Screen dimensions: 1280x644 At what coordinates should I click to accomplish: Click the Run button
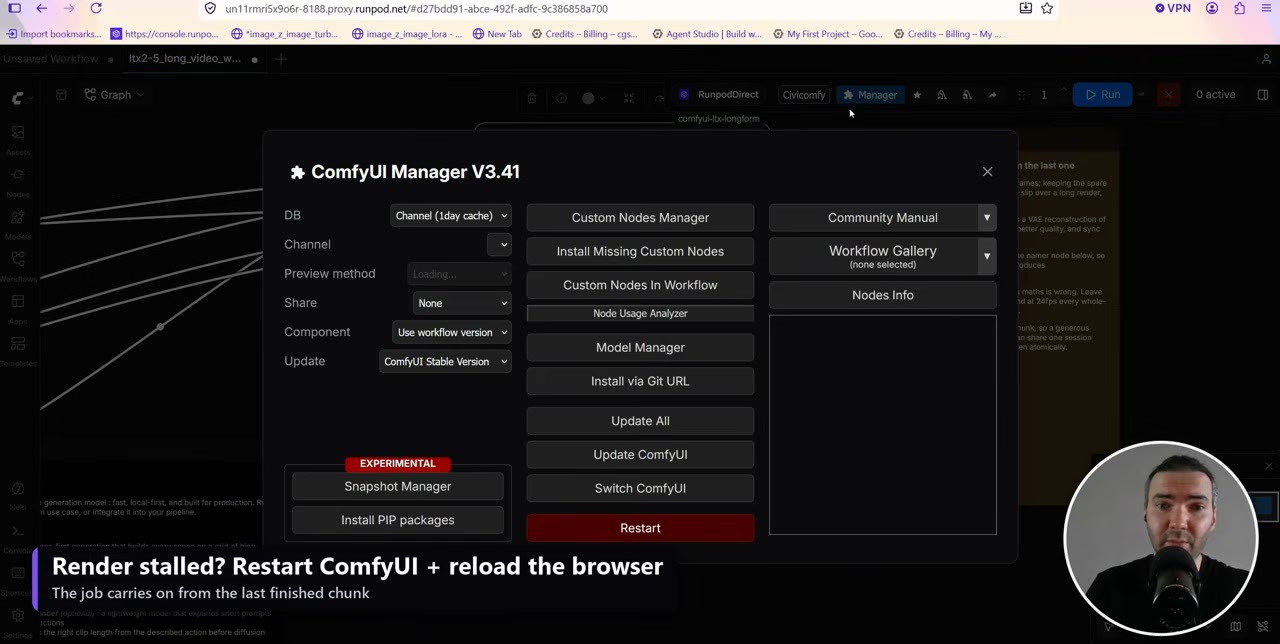coord(1102,95)
